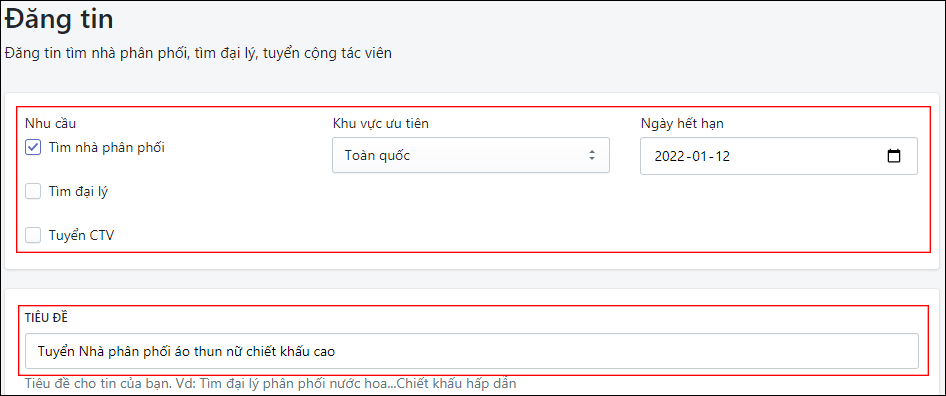The height and width of the screenshot is (396, 946).
Task: Uncheck the Tìm nhà phân phối checkbox
Action: tap(33, 147)
